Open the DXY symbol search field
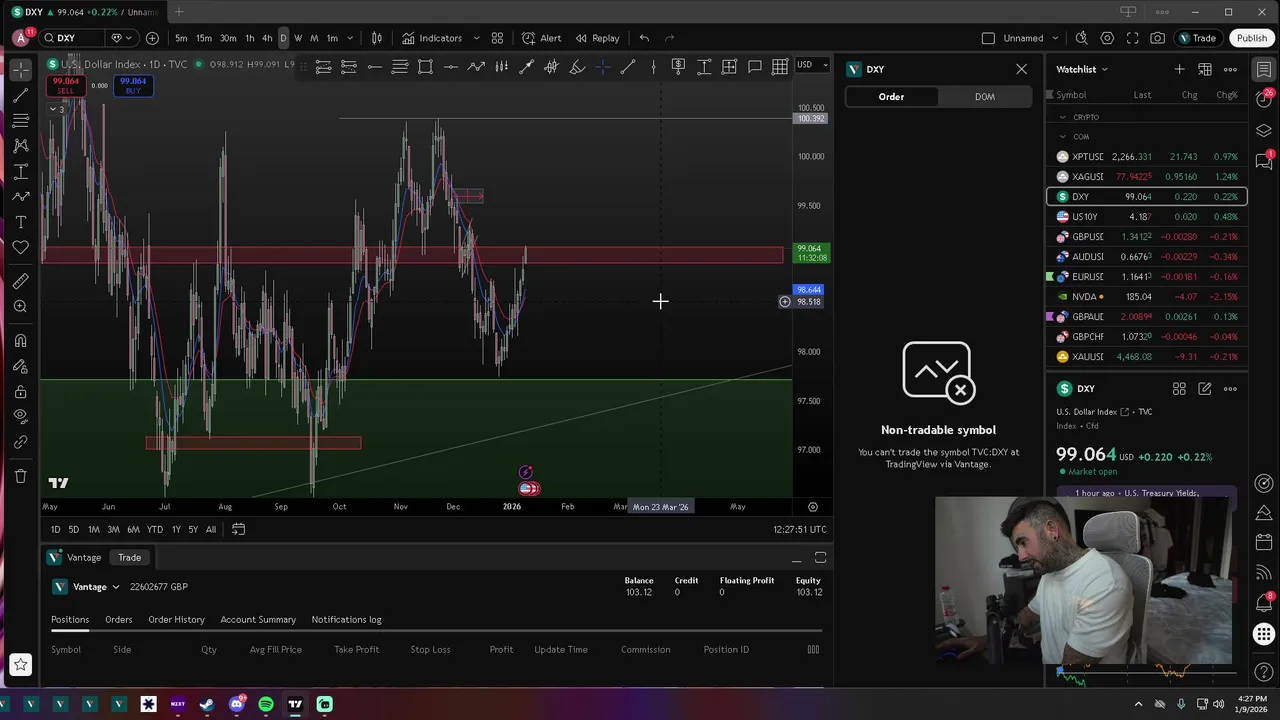This screenshot has width=1280, height=720. pyautogui.click(x=75, y=38)
